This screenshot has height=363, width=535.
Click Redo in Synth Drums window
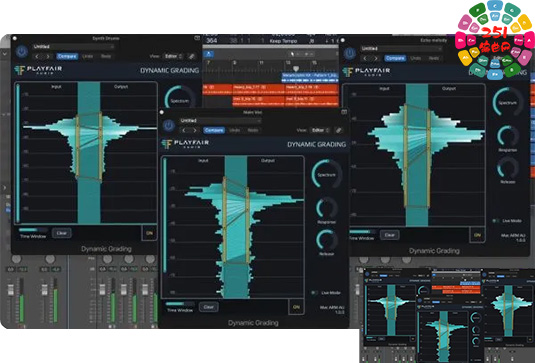pos(106,56)
